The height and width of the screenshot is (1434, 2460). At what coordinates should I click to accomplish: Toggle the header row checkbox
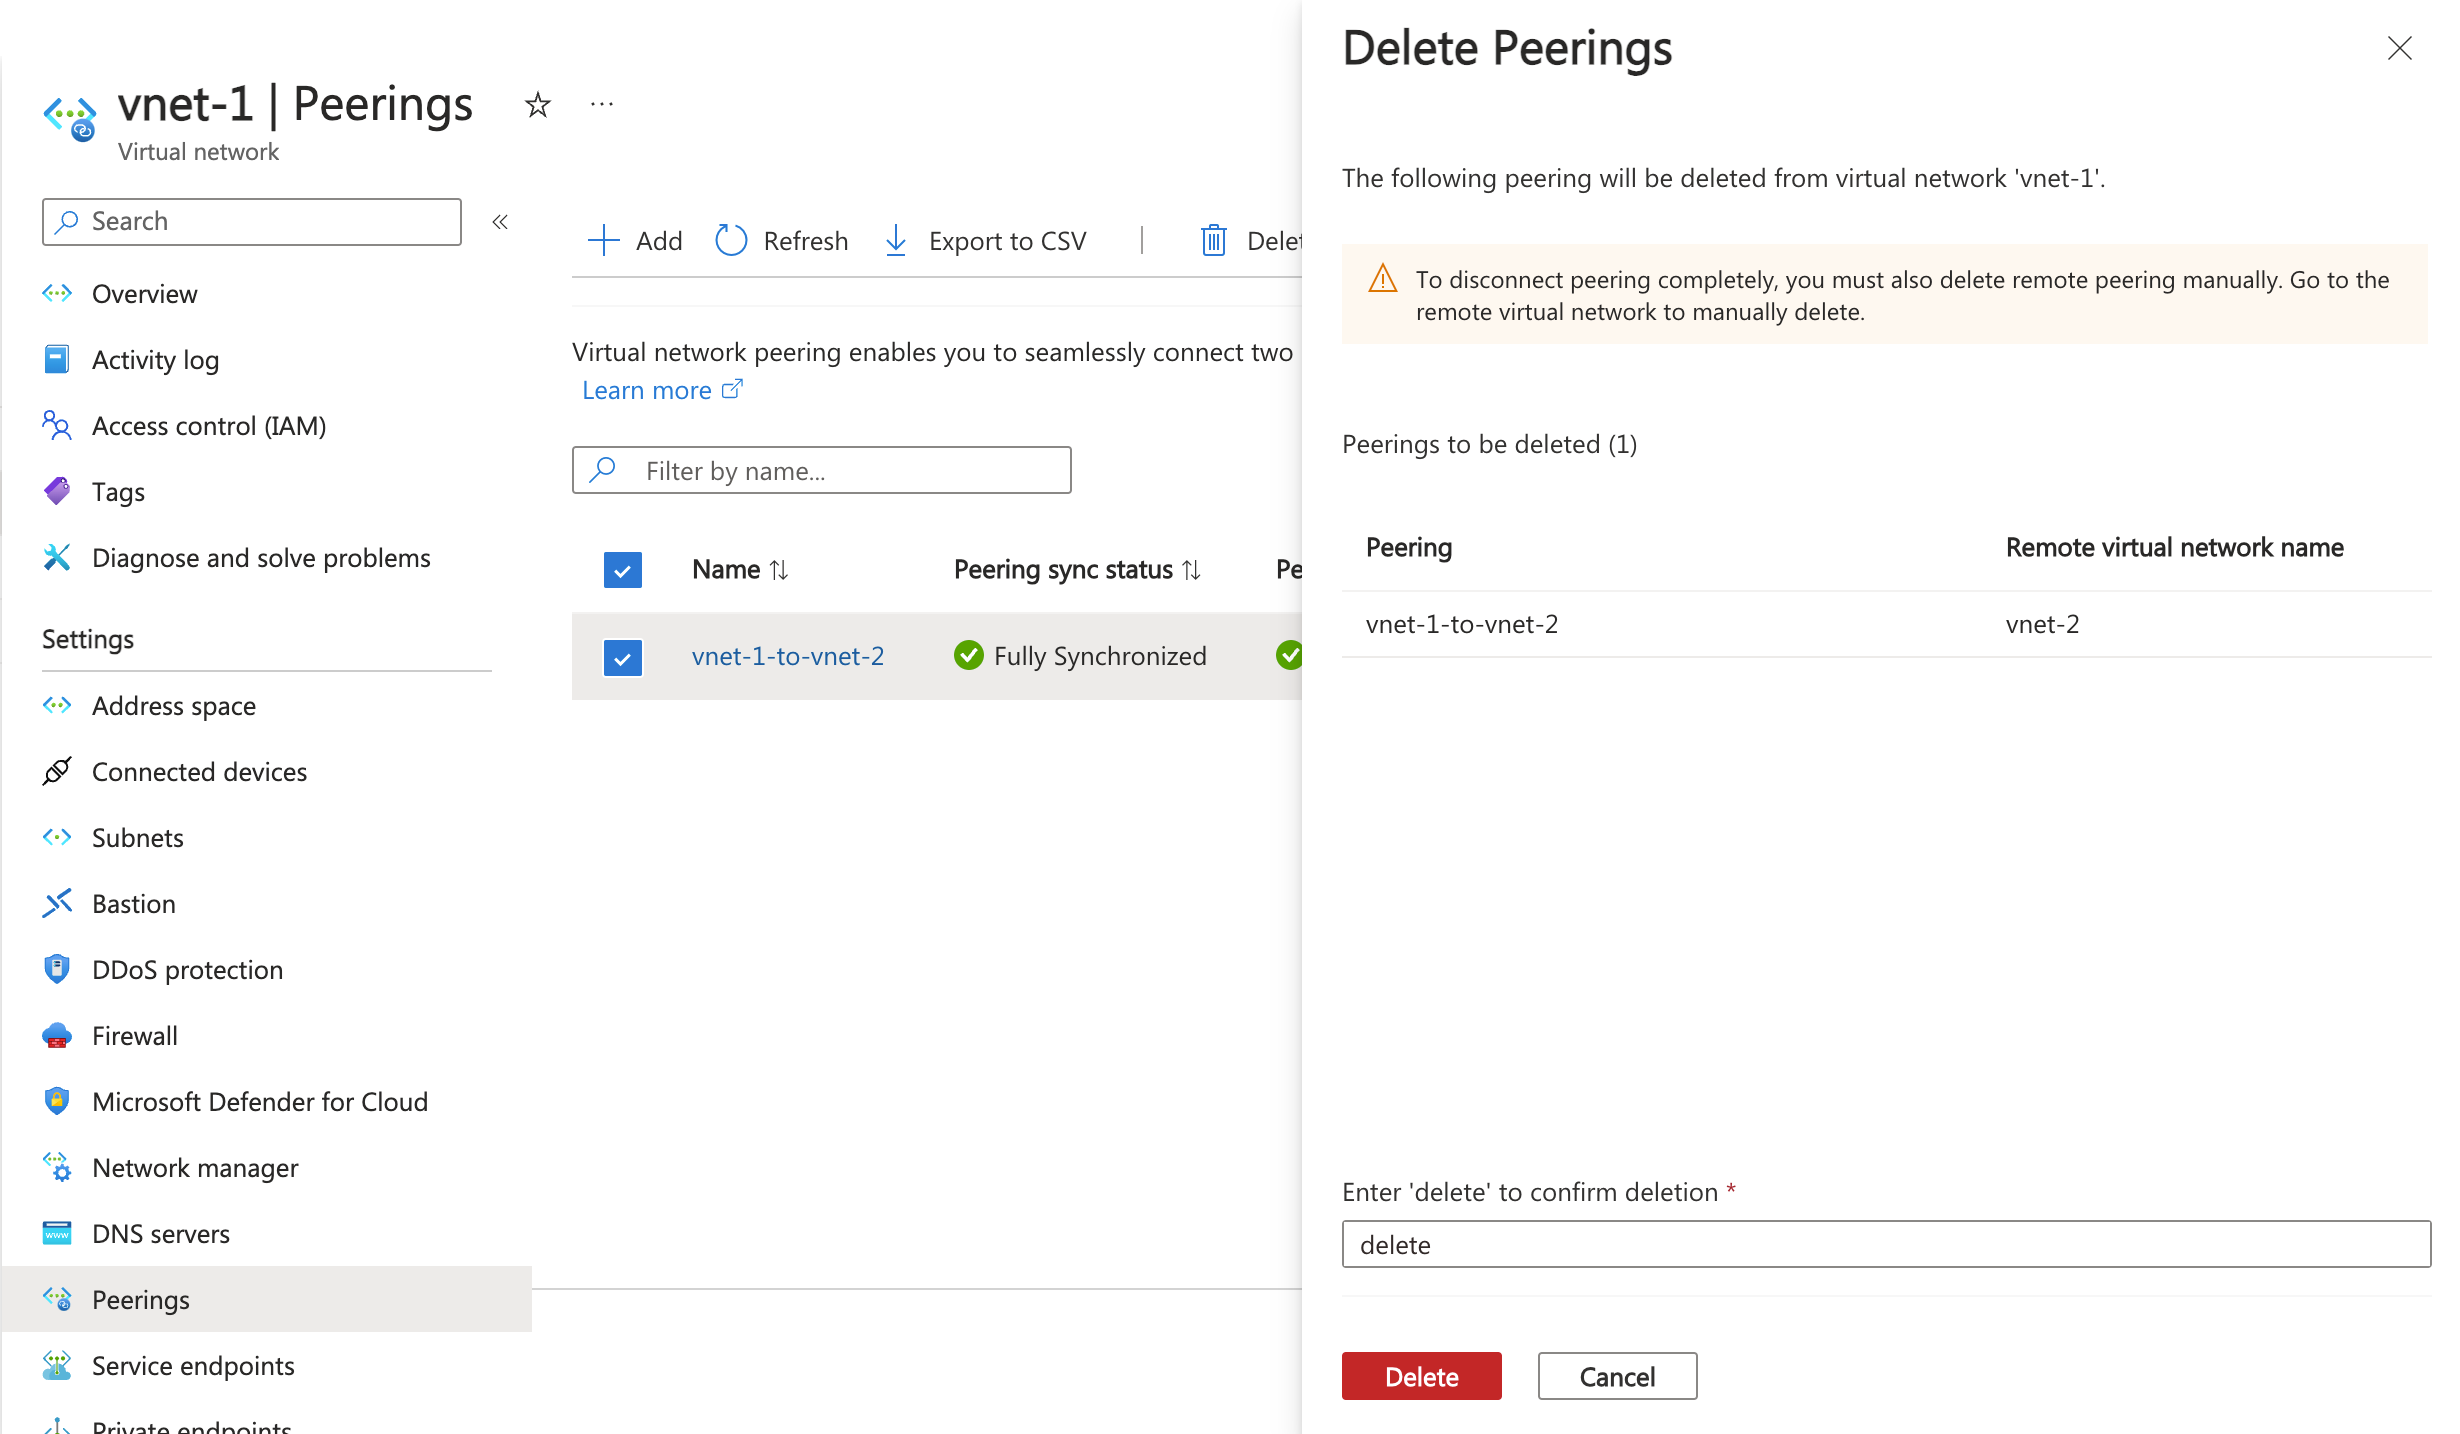(x=621, y=568)
